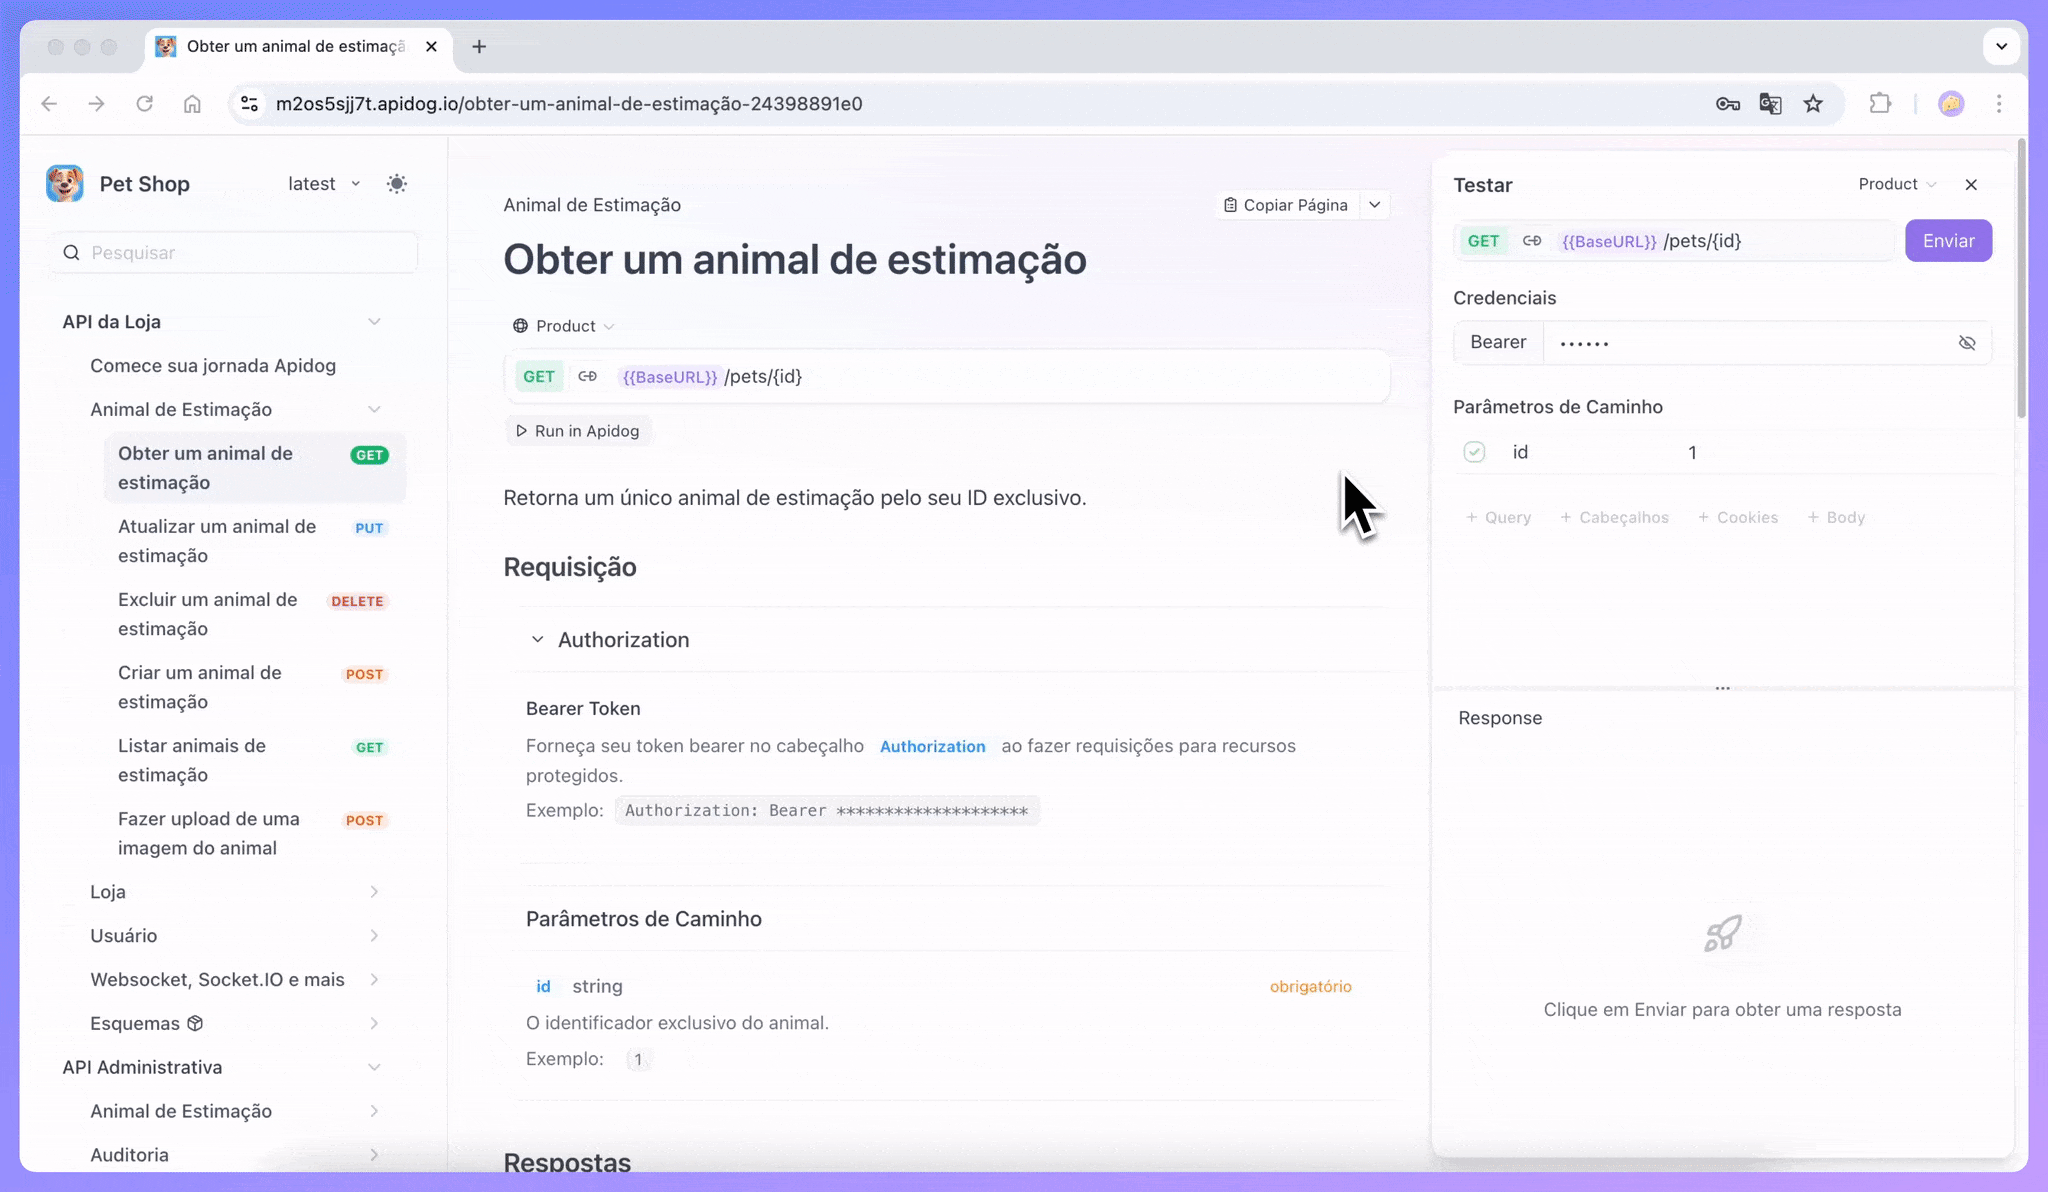Open the Product dropdown in Testar panel
This screenshot has height=1192, width=2048.
(x=1897, y=184)
